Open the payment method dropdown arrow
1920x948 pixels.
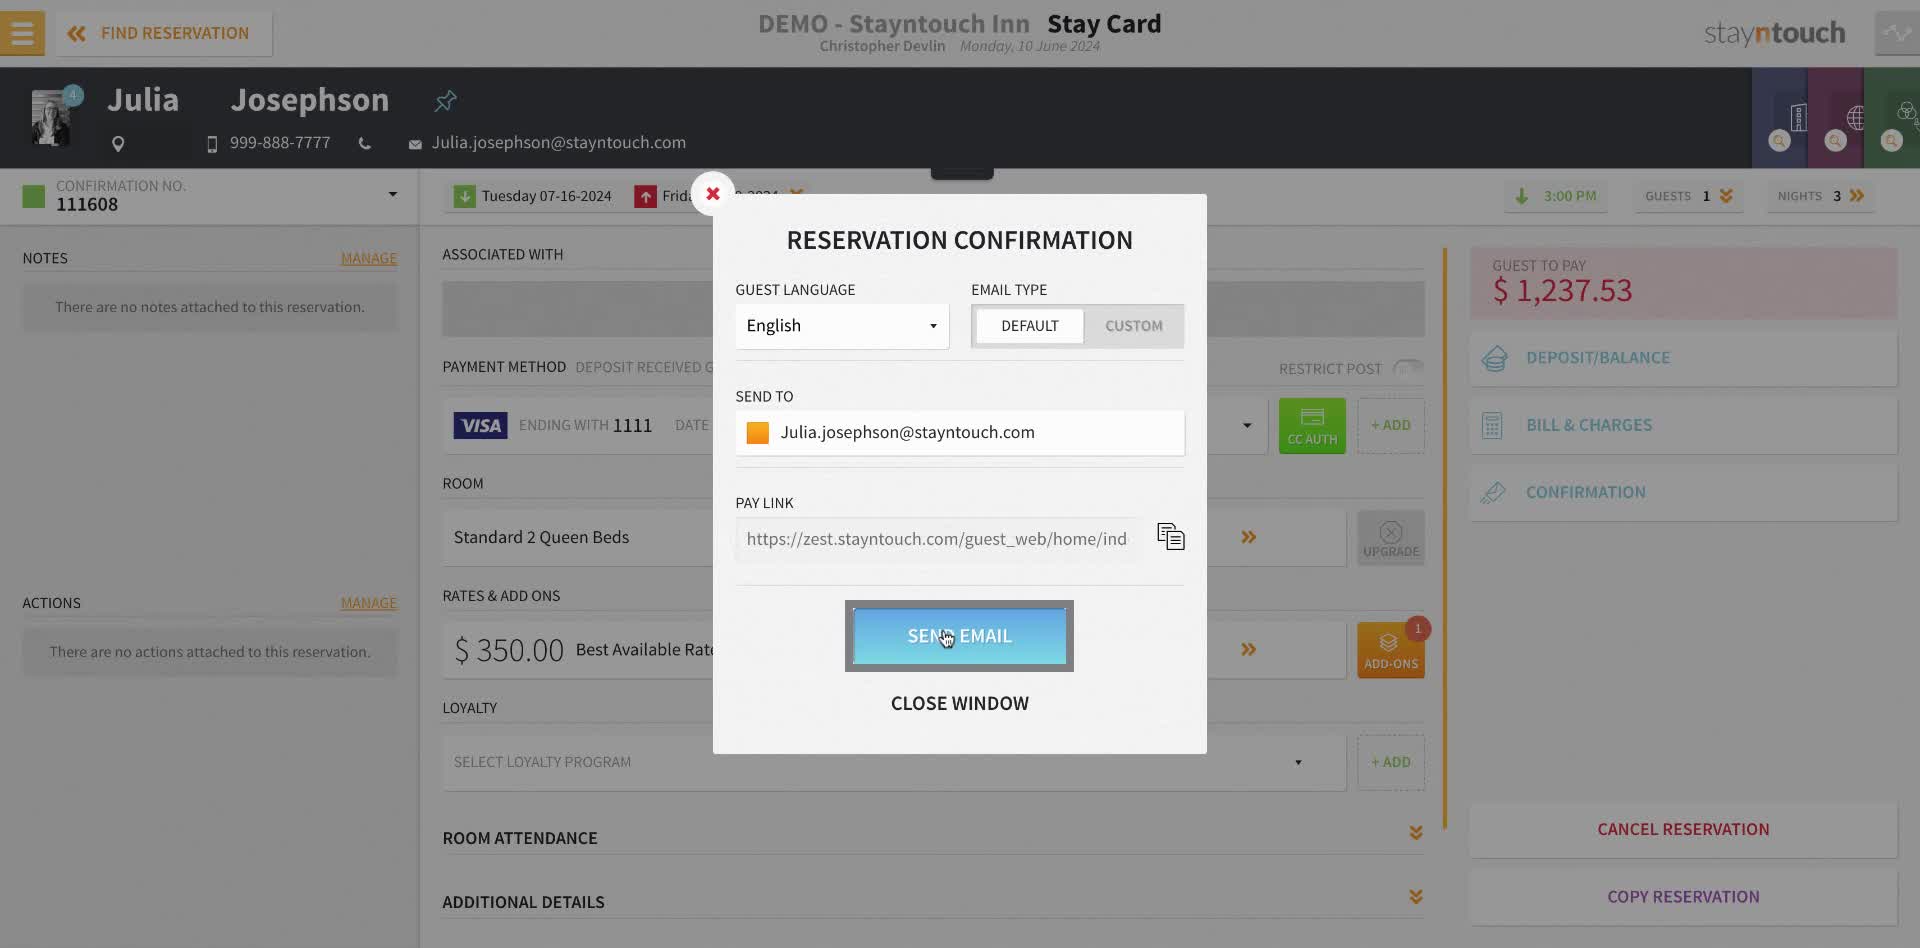tap(1246, 426)
